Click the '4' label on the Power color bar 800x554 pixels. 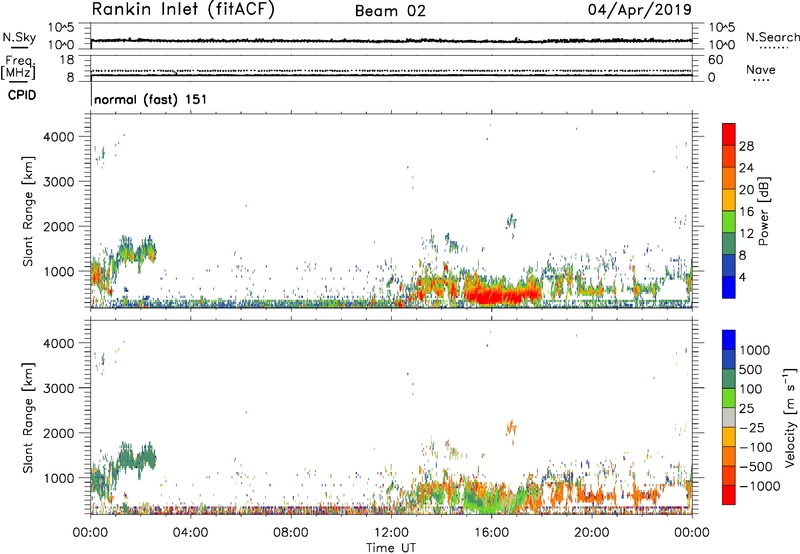coord(743,278)
